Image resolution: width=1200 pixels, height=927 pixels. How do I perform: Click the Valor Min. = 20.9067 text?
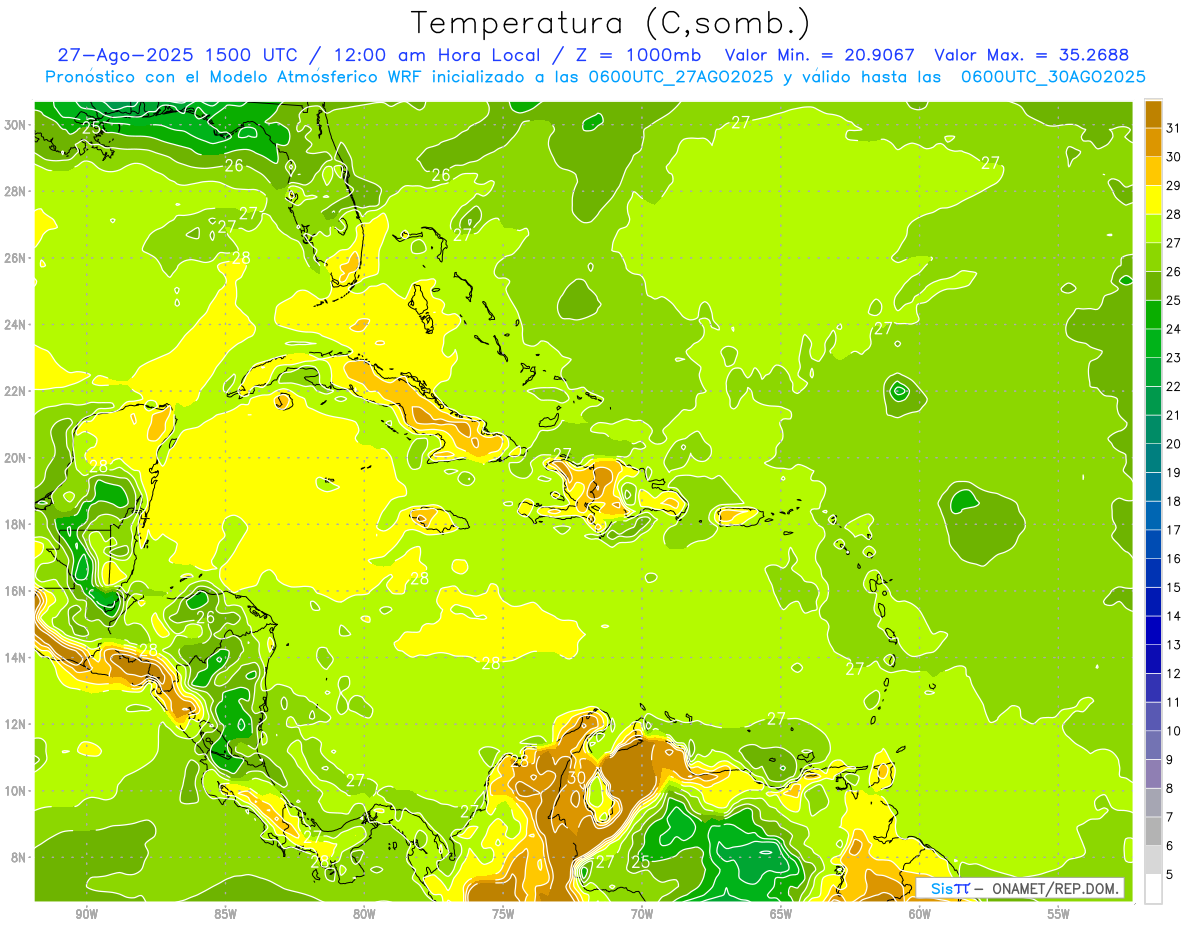[819, 55]
